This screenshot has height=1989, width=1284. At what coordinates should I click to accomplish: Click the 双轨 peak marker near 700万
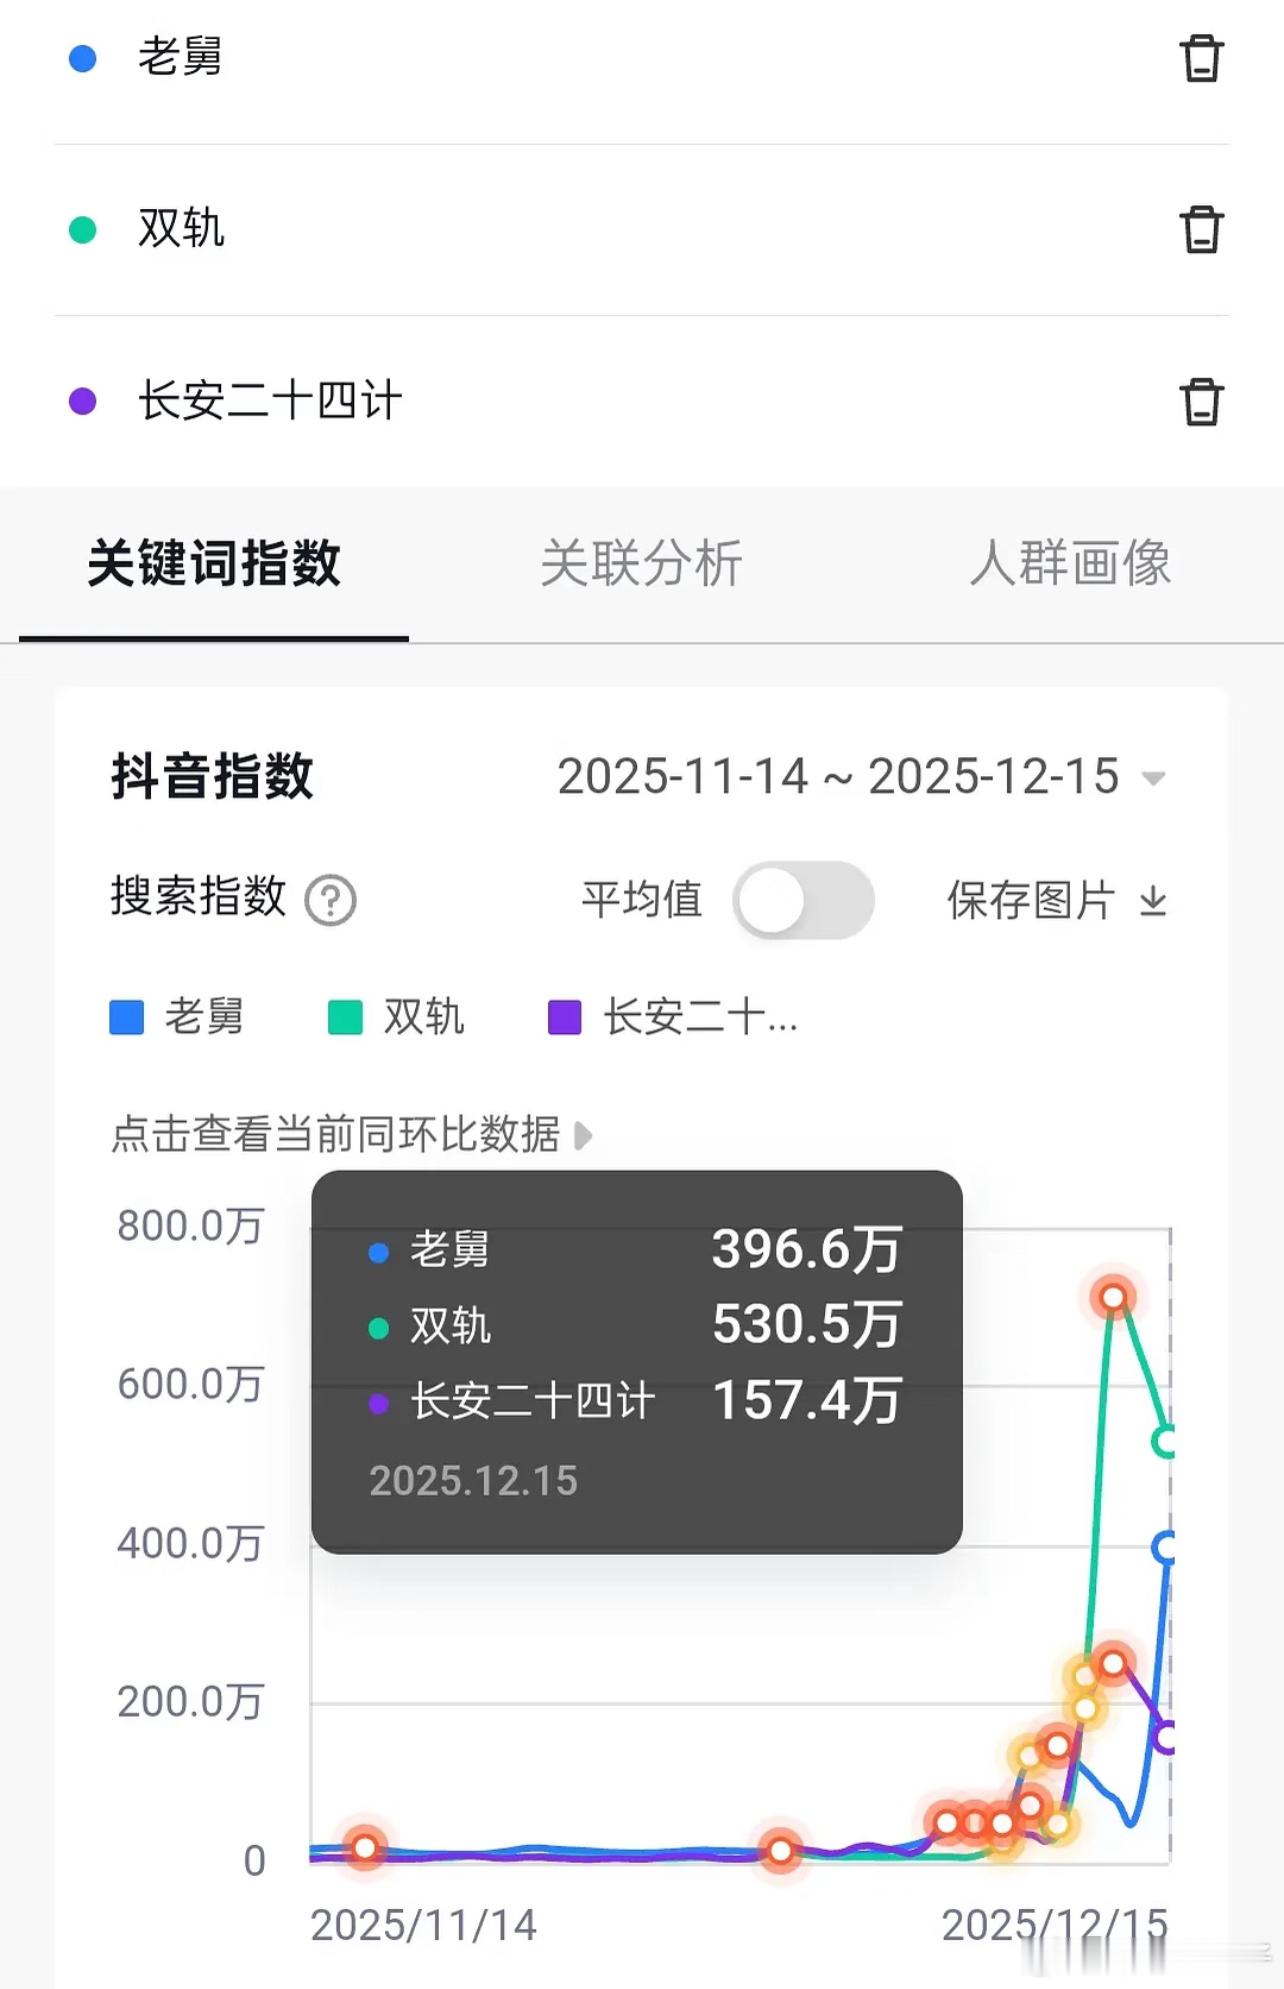point(1113,1298)
